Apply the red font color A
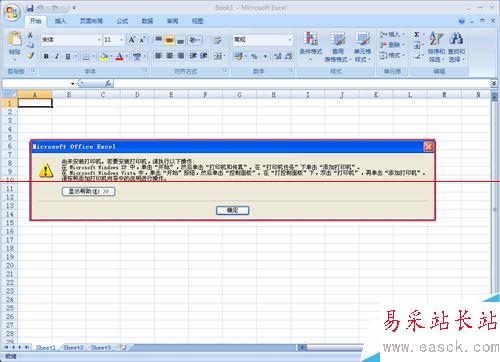This screenshot has height=362, width=500. [119, 56]
